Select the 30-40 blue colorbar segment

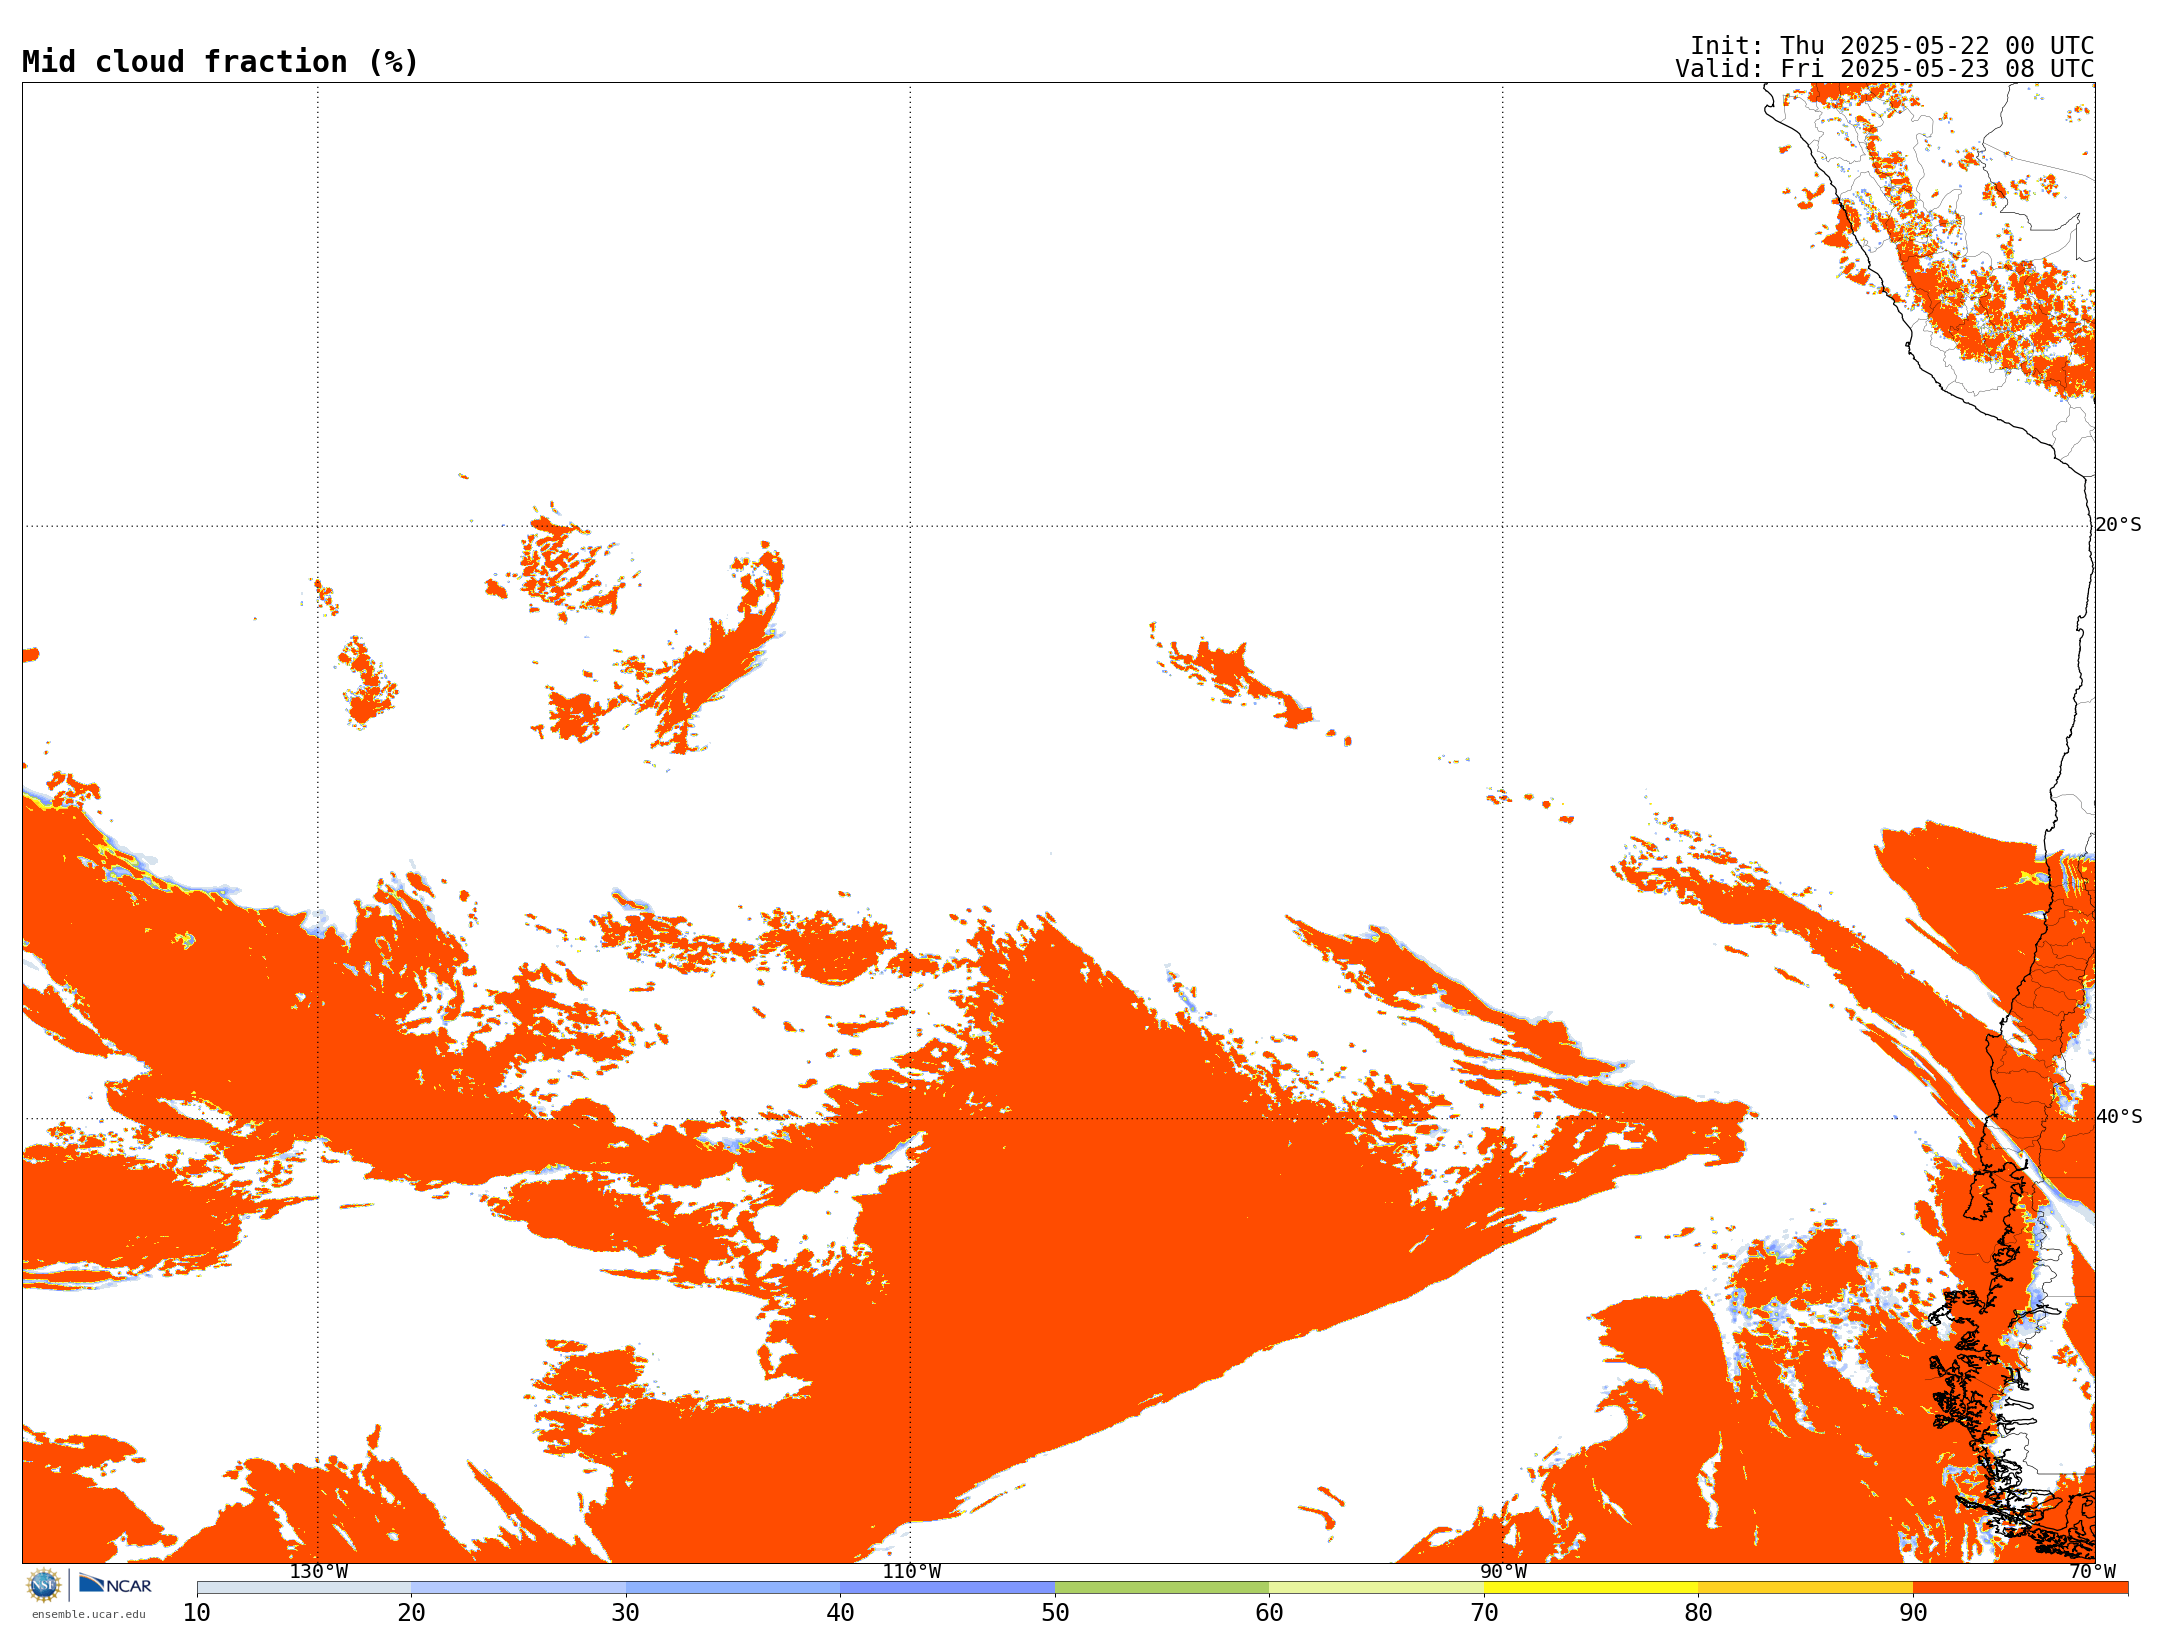click(x=733, y=1588)
